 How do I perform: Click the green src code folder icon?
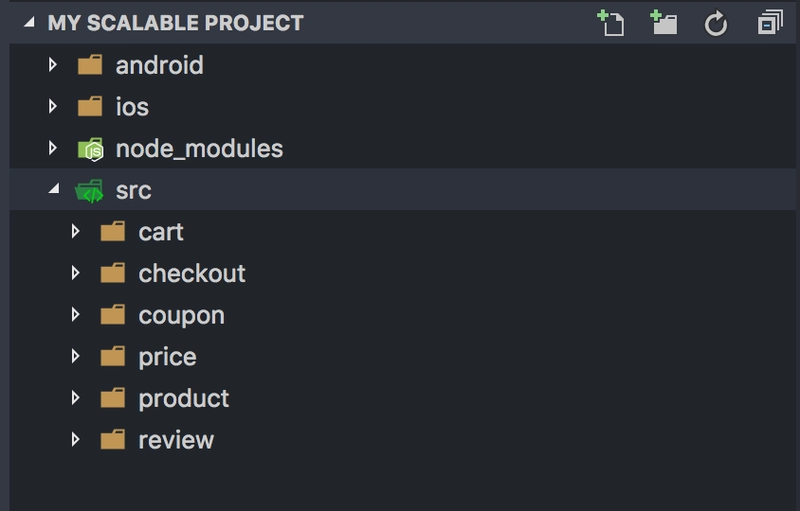pyautogui.click(x=89, y=191)
